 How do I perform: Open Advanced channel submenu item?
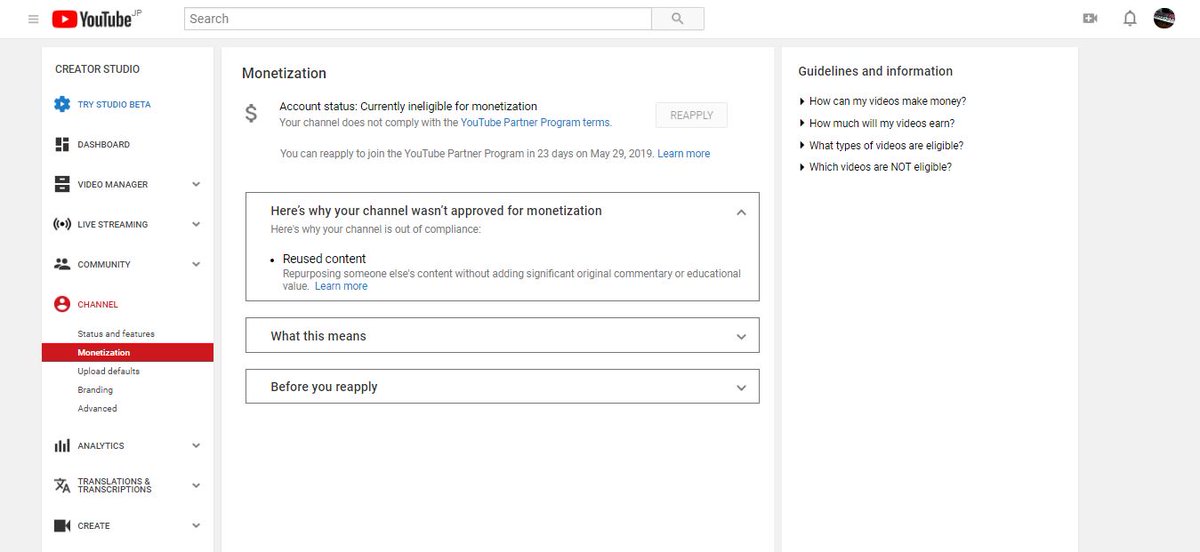[x=97, y=408]
